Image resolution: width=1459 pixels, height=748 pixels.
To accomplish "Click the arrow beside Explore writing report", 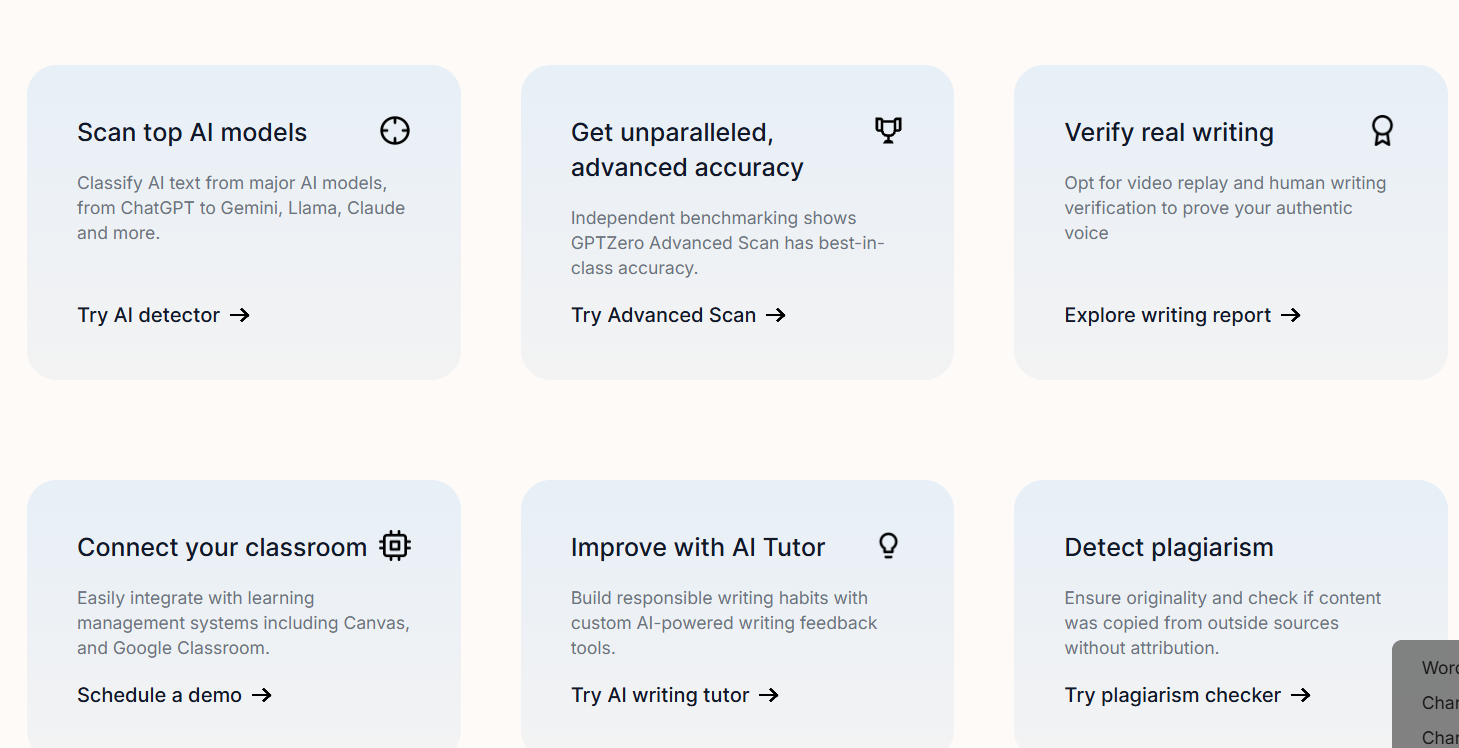I will pos(1291,315).
